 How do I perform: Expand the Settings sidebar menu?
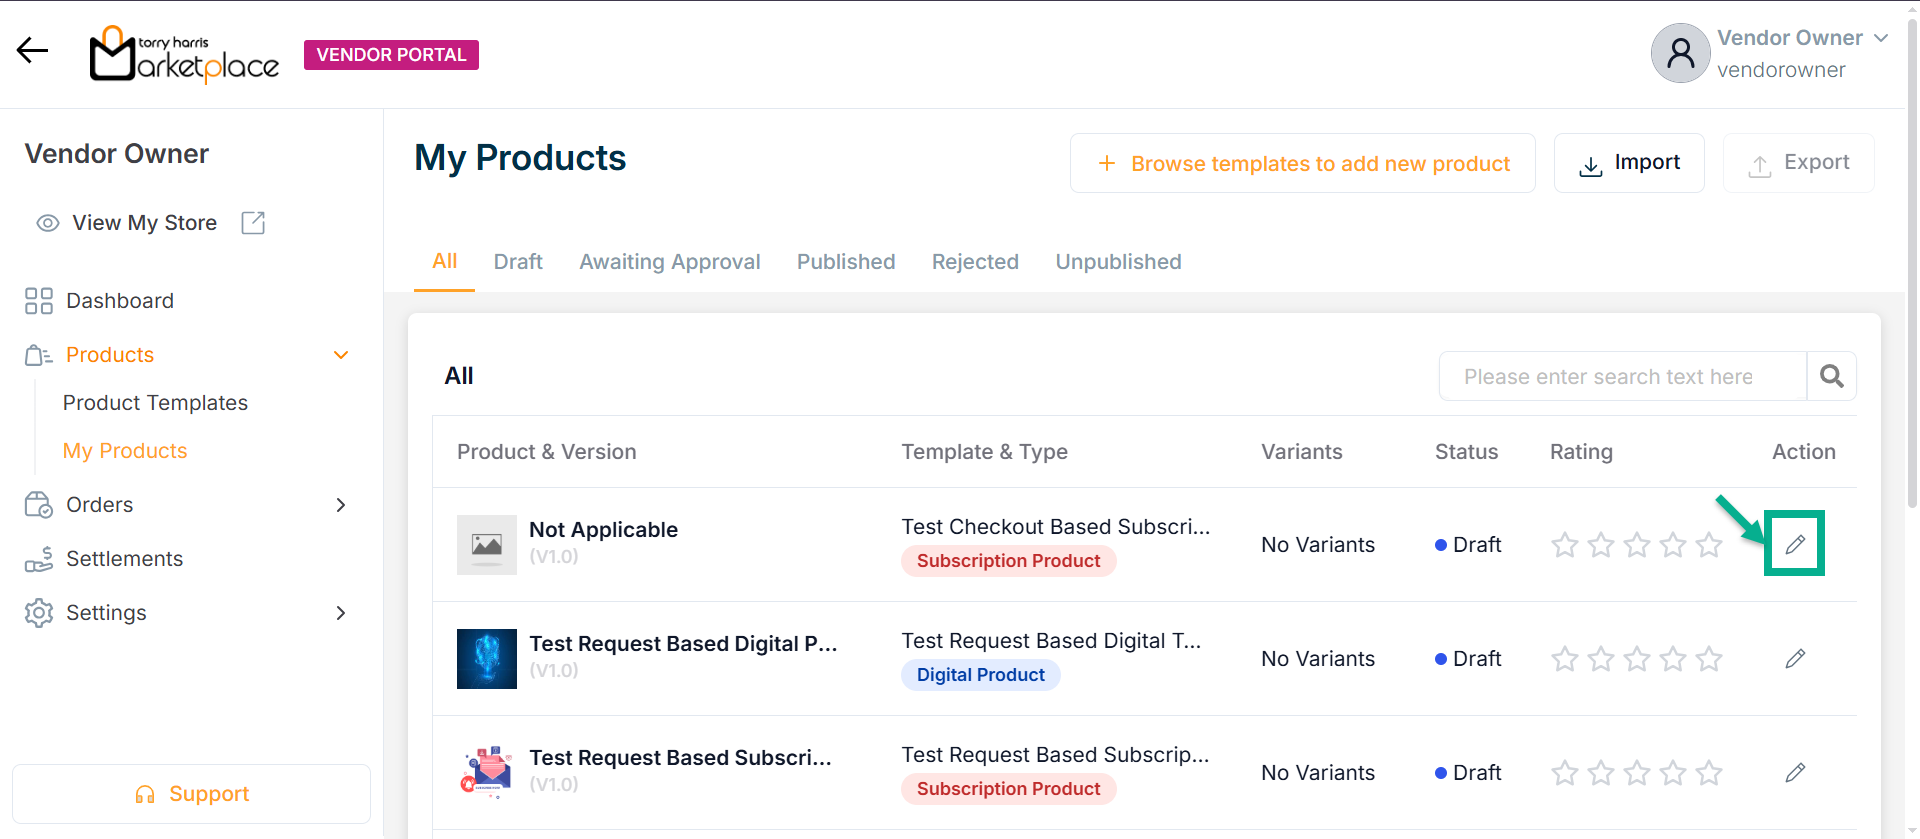pyautogui.click(x=341, y=613)
